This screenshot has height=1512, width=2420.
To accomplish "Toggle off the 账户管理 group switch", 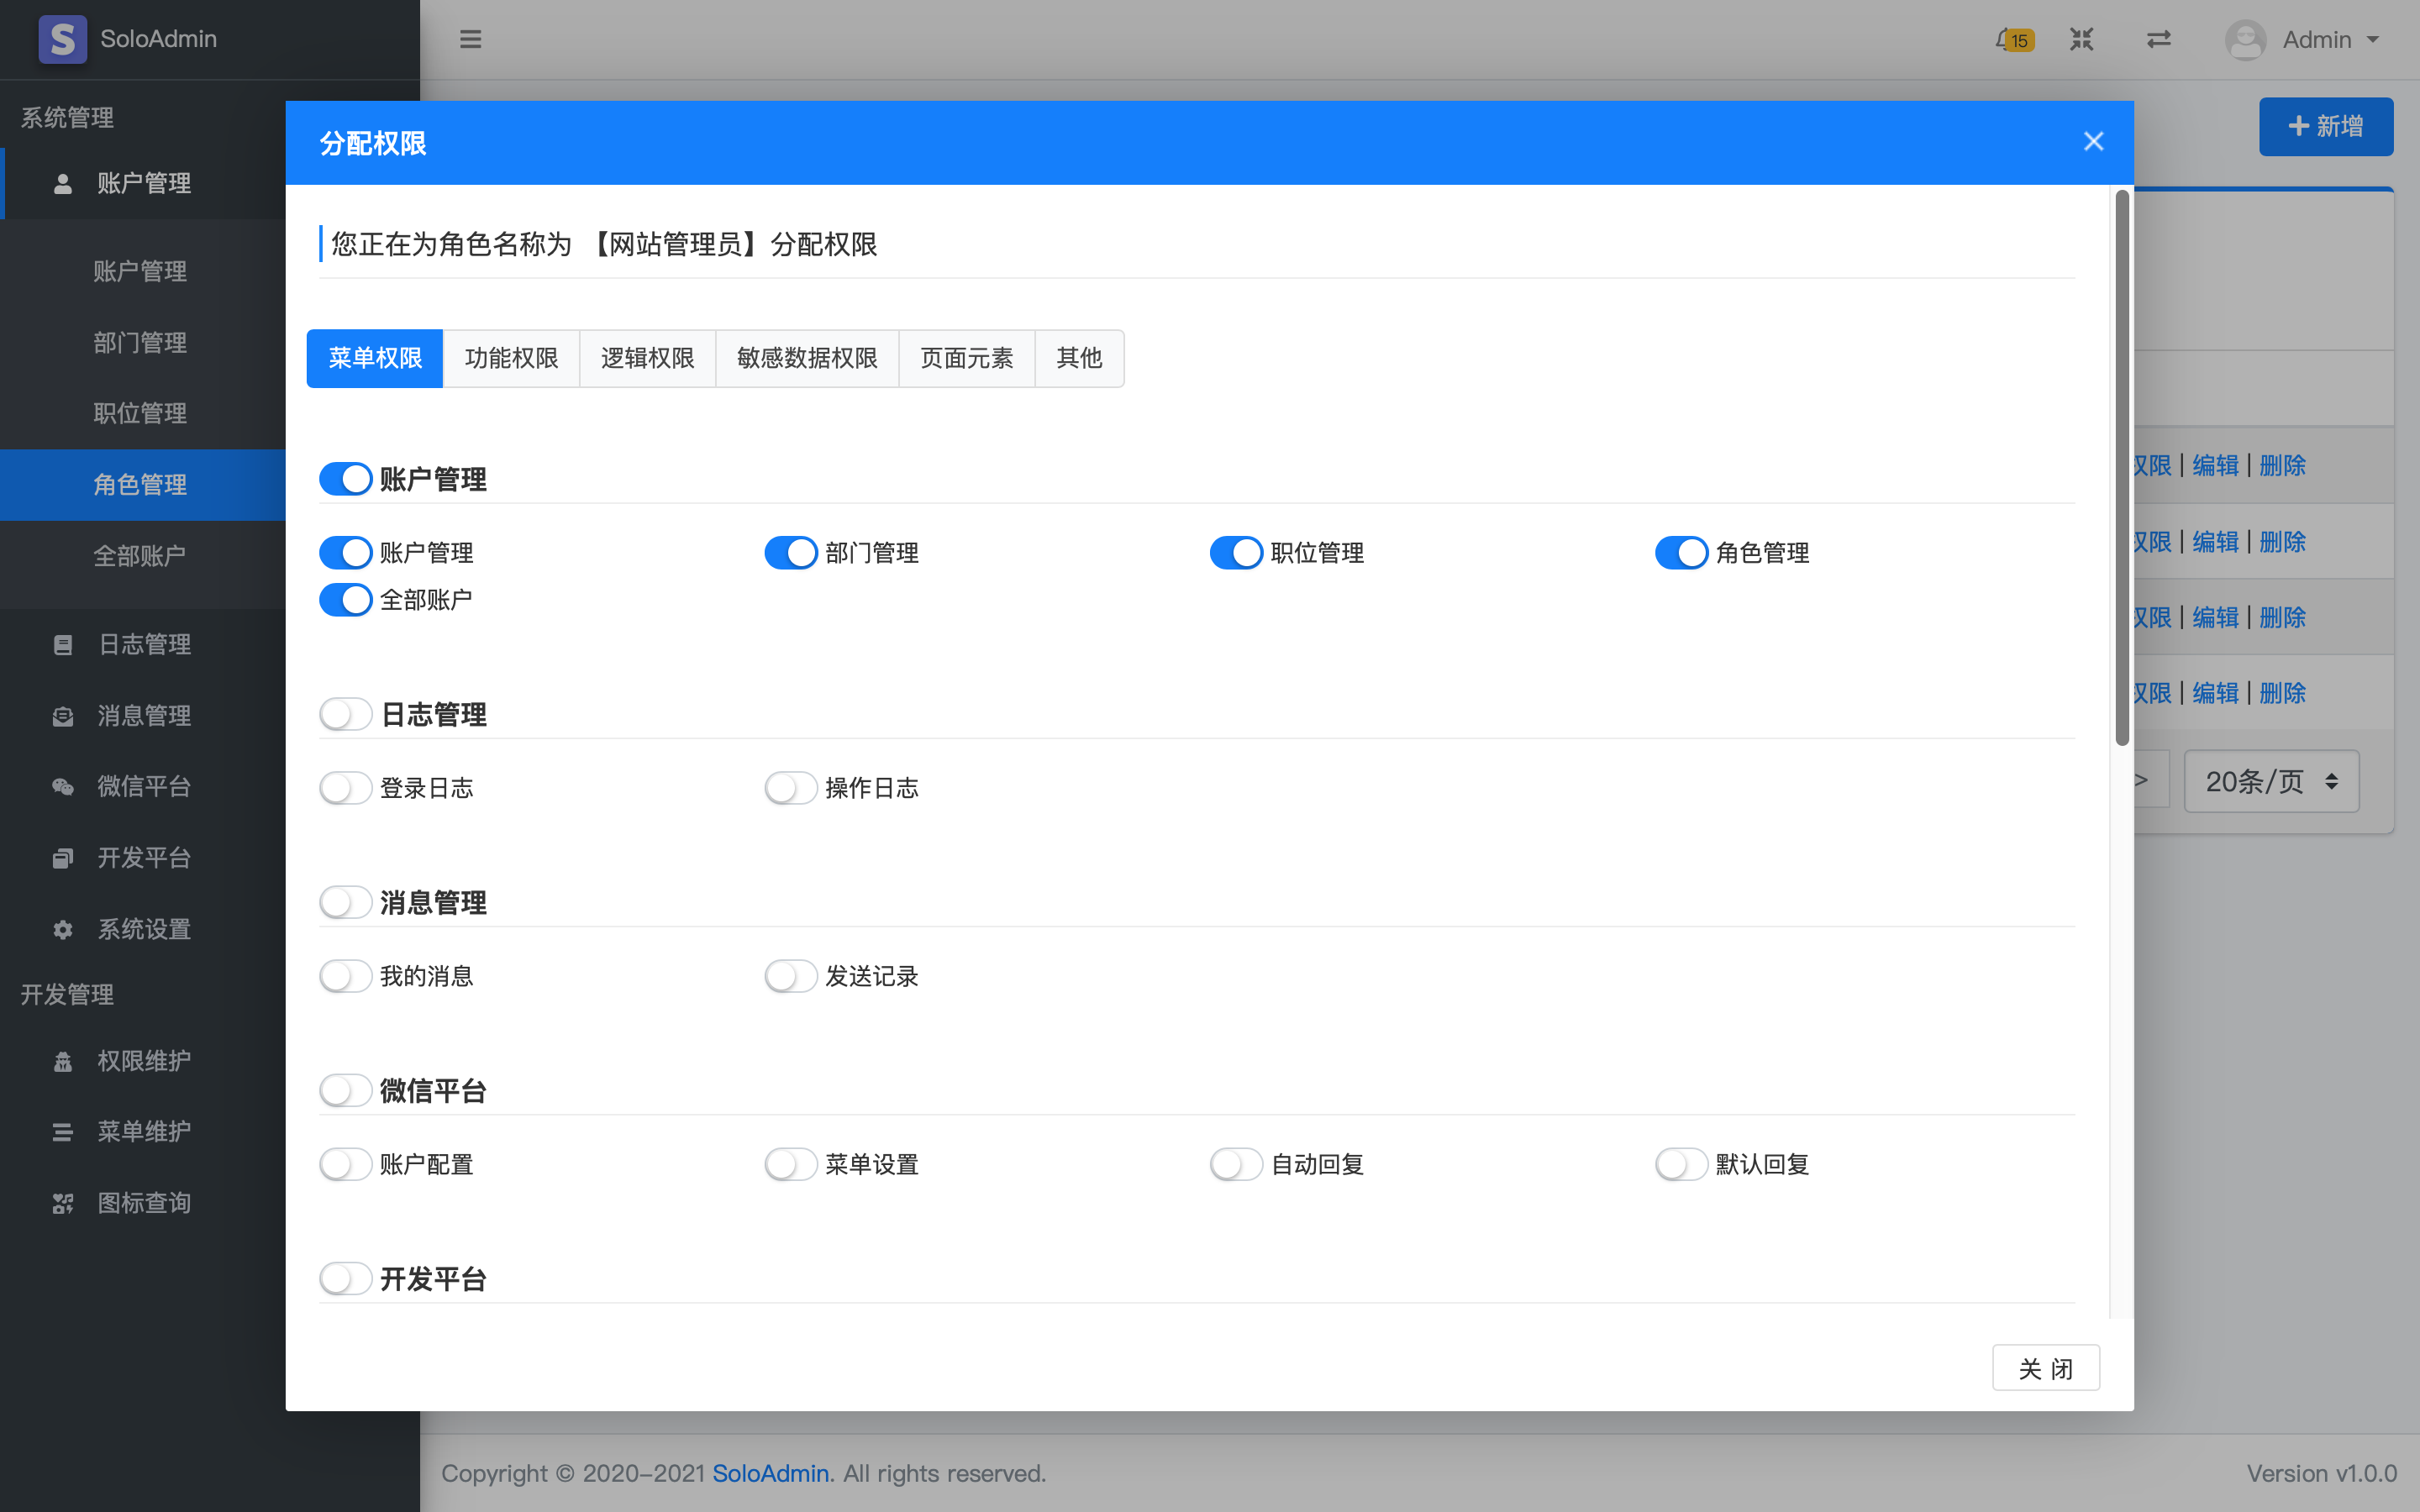I will (346, 479).
